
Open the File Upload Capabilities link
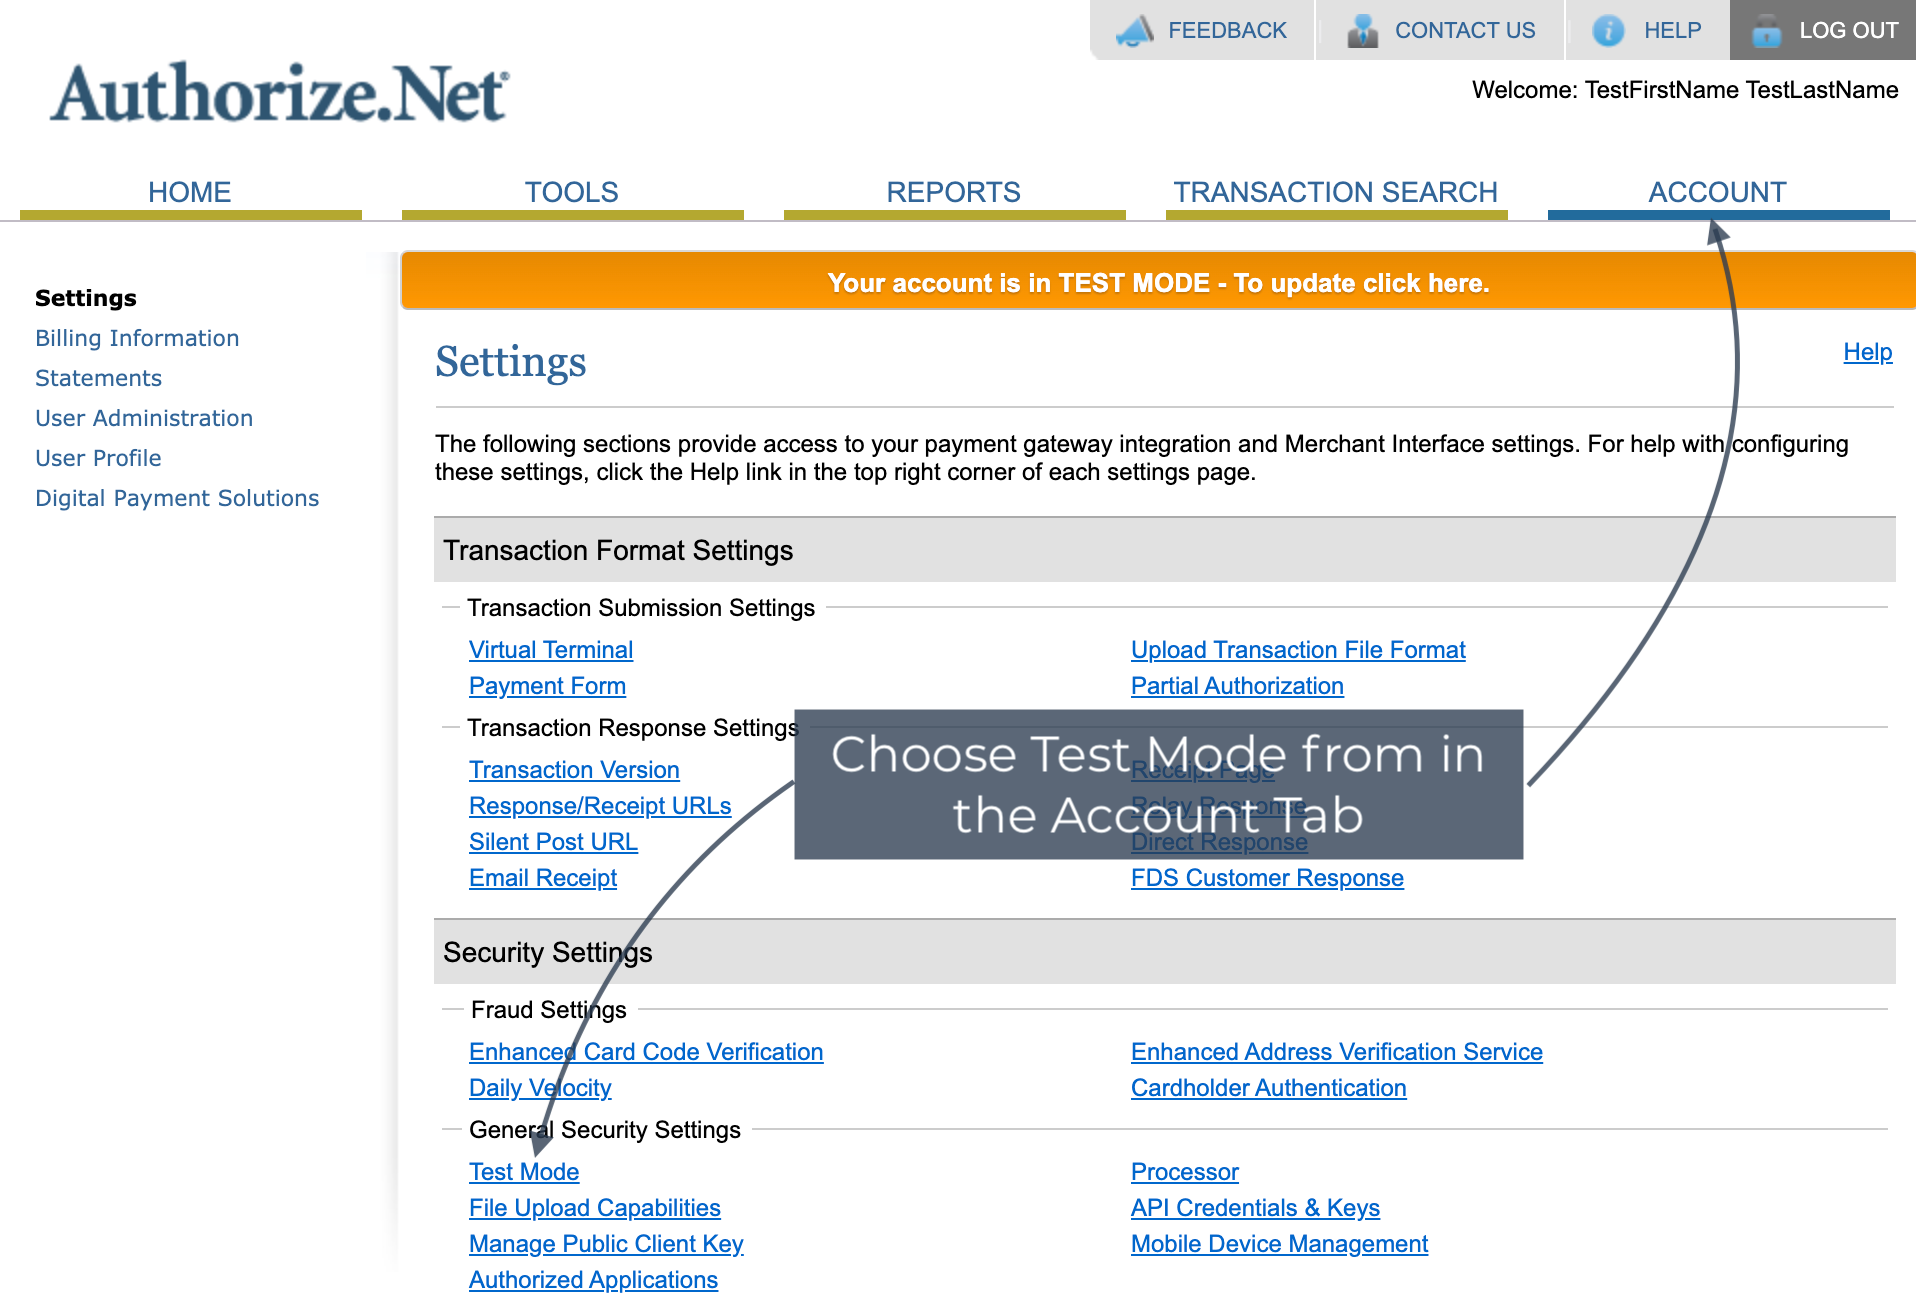pos(595,1208)
